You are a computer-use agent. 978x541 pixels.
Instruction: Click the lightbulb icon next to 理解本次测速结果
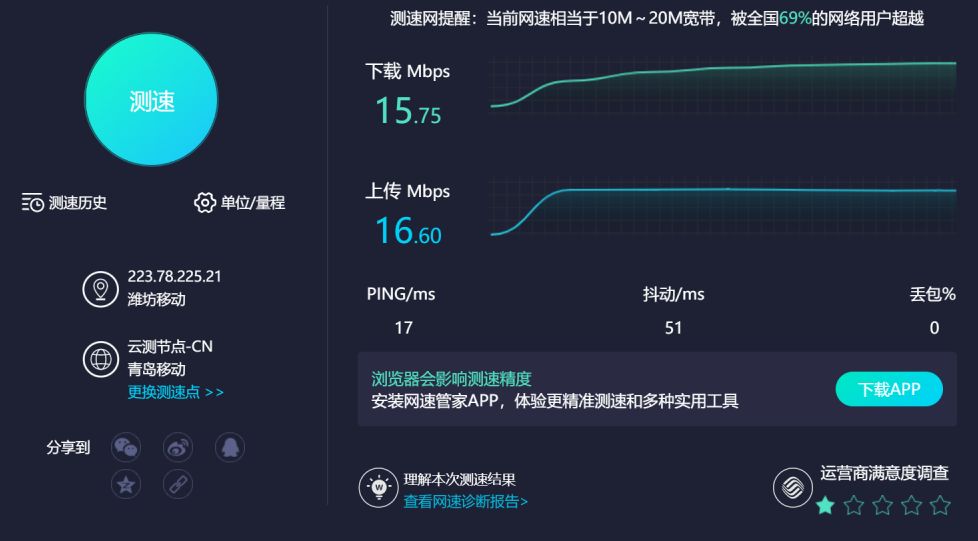(x=378, y=487)
